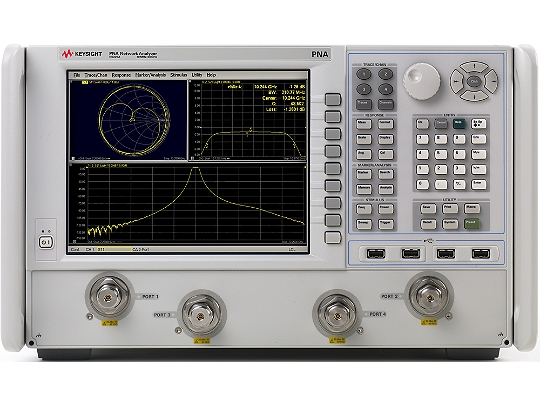Touch the rotary tuning knob
The height and width of the screenshot is (405, 540).
coord(422,81)
